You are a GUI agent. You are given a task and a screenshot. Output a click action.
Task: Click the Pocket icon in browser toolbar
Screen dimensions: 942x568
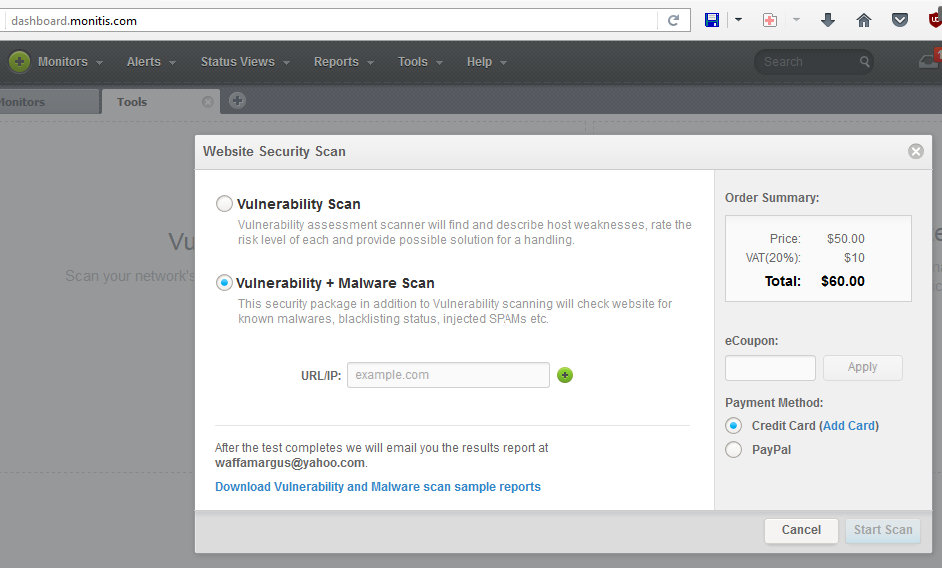[x=900, y=20]
